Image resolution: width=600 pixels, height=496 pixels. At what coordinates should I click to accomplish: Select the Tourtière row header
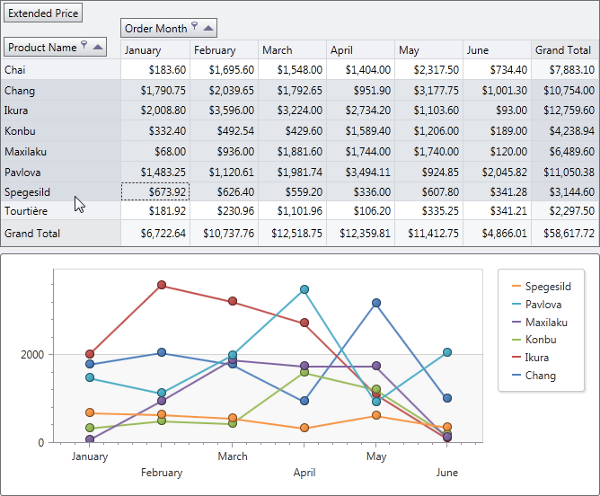[60, 211]
